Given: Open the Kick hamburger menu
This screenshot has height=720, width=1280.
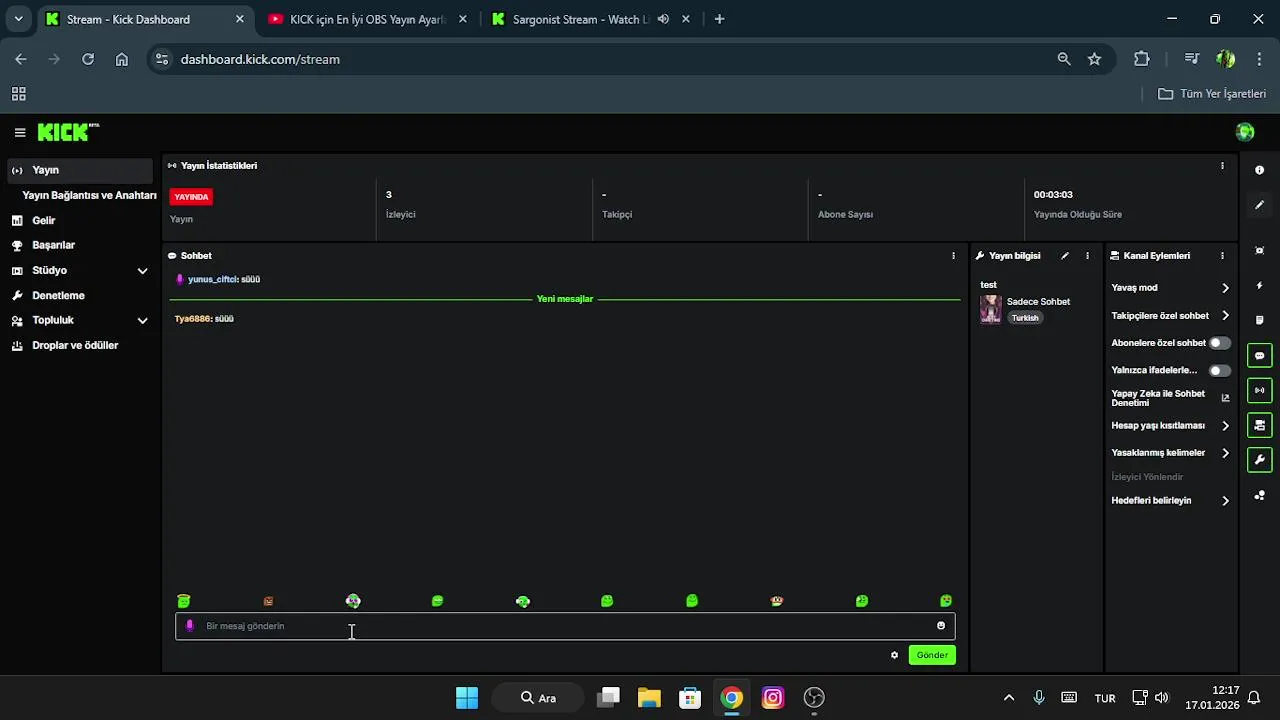Looking at the screenshot, I should pyautogui.click(x=20, y=132).
